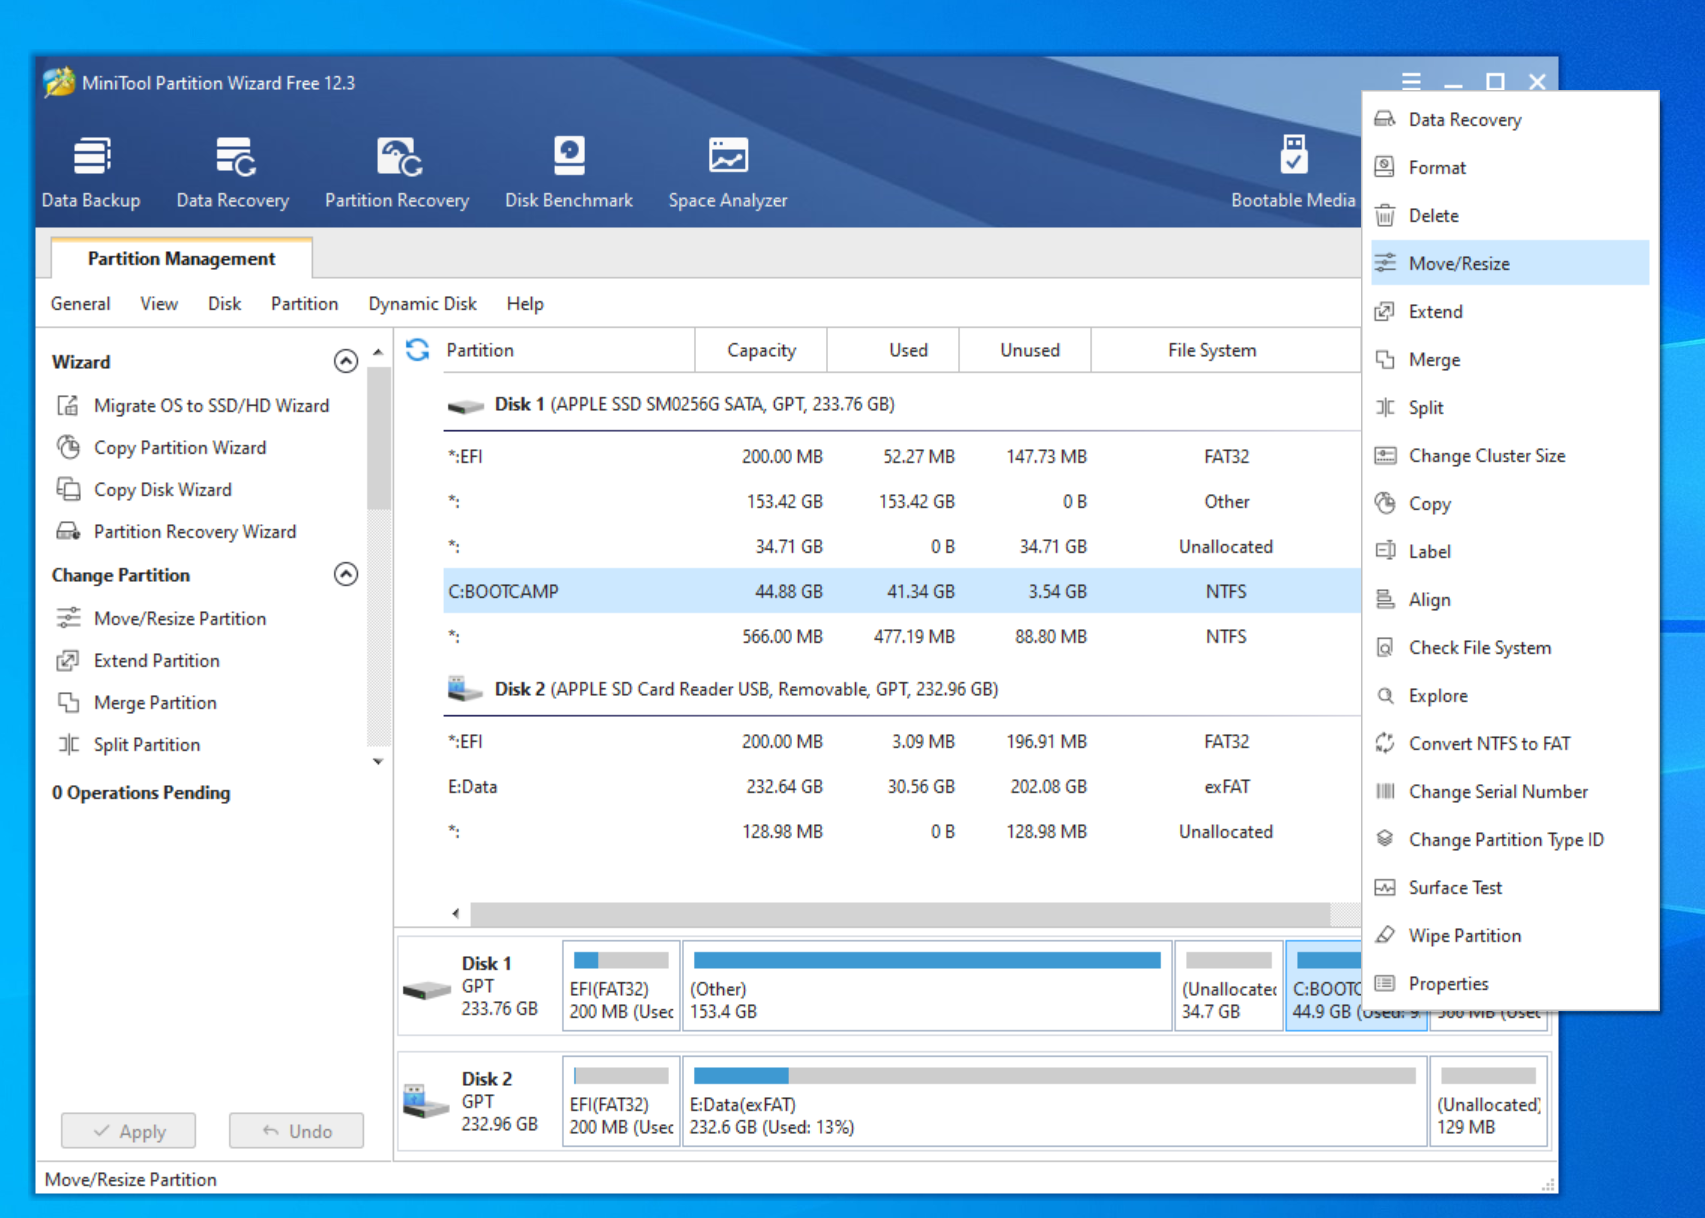Open the Data Backup tool
1705x1218 pixels.
[x=91, y=172]
